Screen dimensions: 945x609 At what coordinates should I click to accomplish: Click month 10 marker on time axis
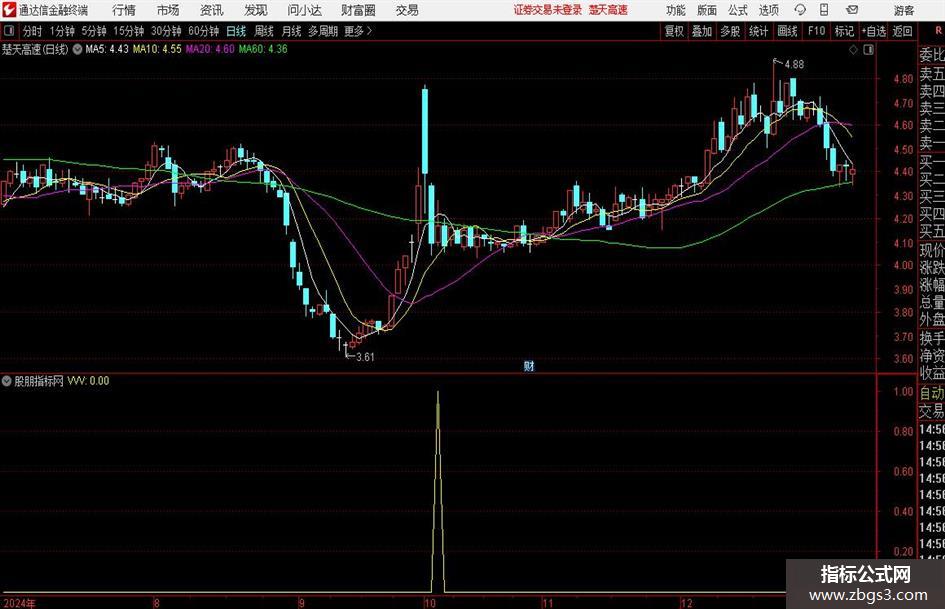(x=429, y=603)
